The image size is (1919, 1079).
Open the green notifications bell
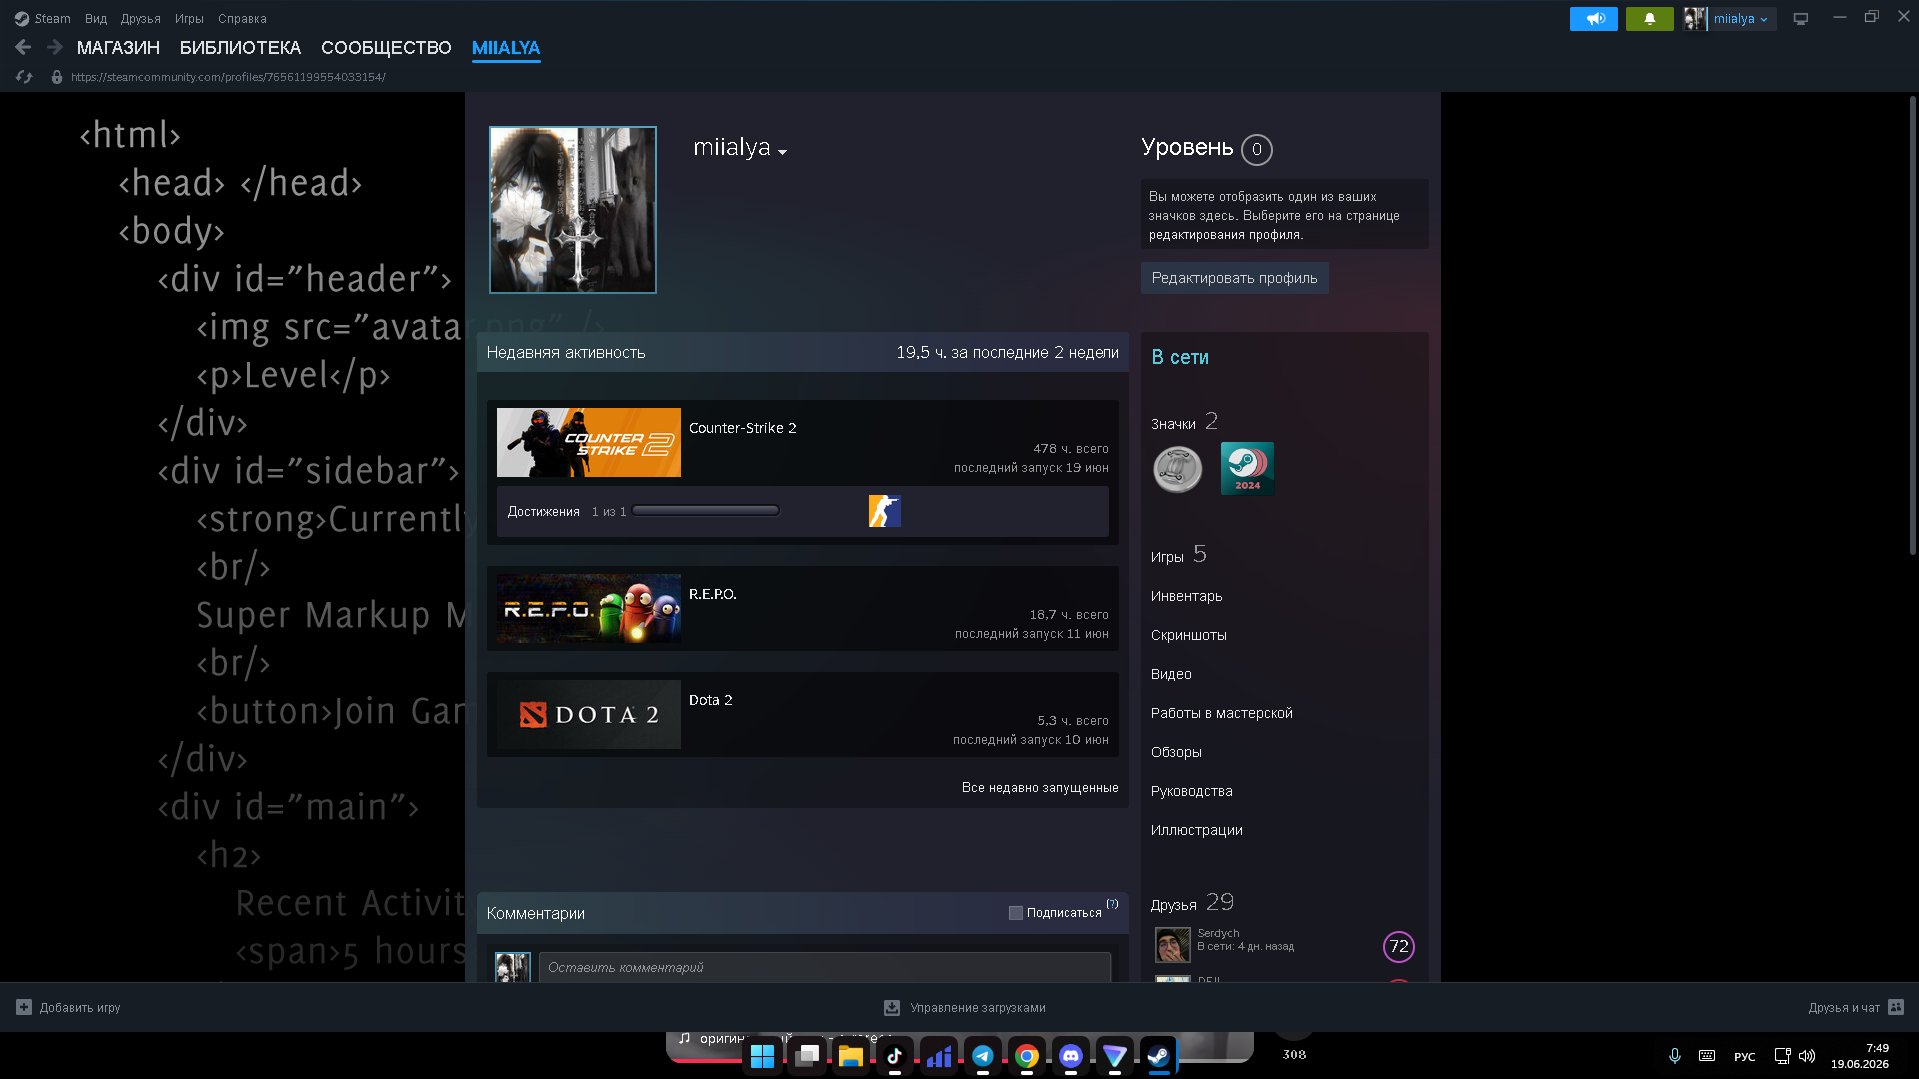(x=1649, y=19)
